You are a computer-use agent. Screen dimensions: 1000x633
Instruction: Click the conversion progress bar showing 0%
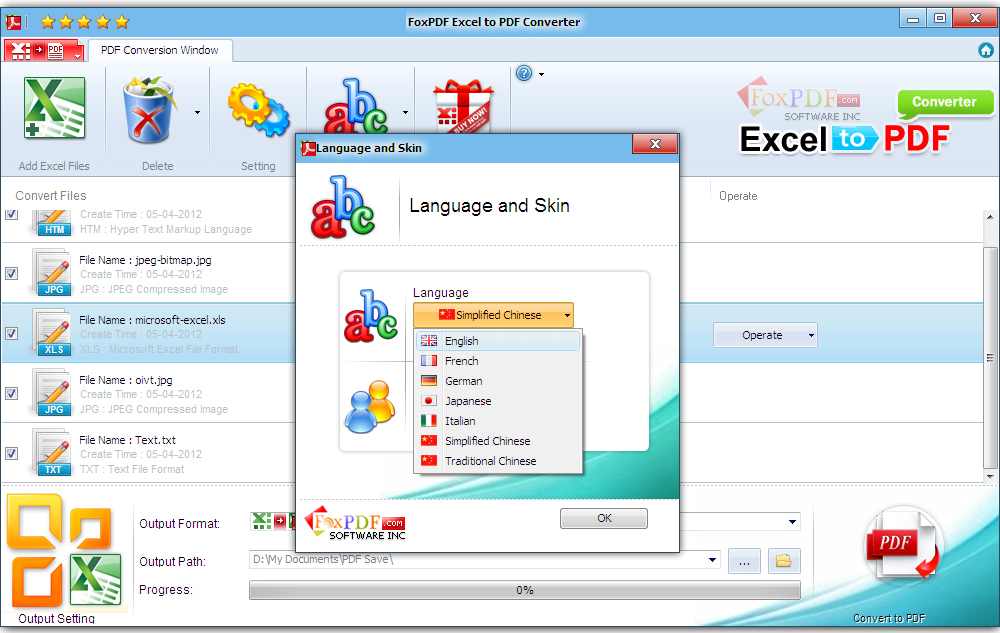525,590
